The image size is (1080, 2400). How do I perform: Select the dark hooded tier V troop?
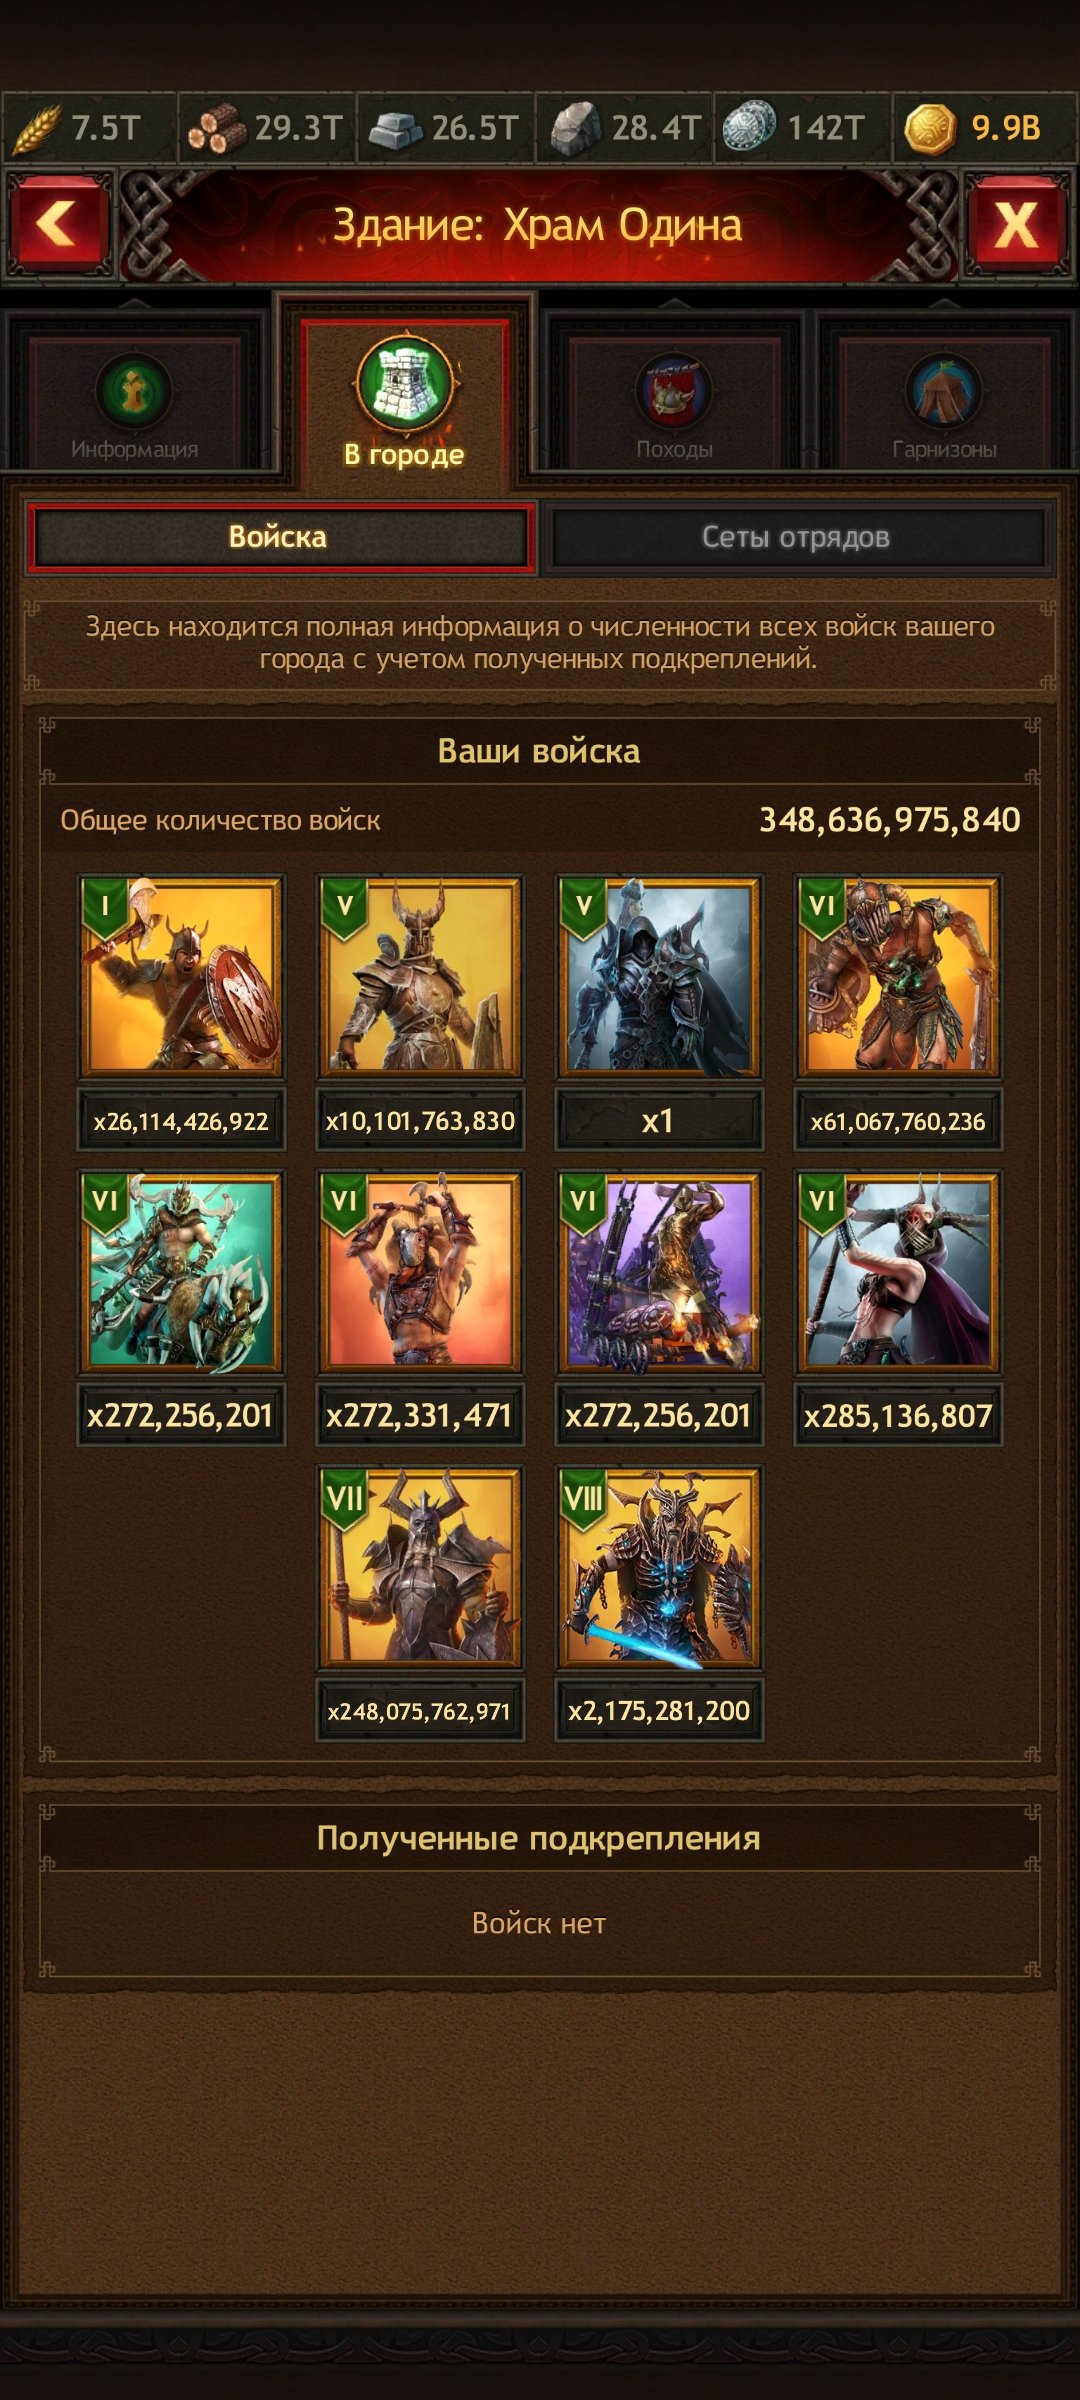(659, 976)
